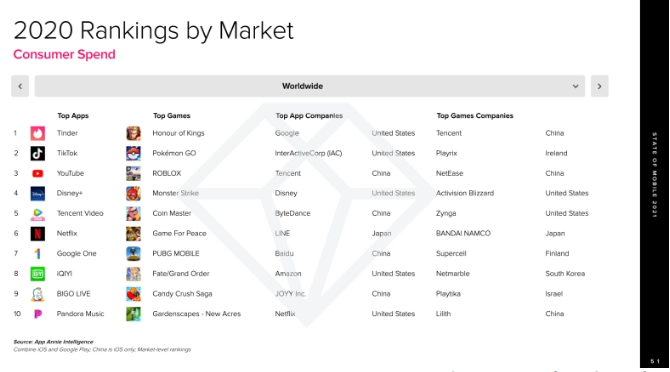Click the BIGO LIVE app icon
Screen dimensions: 670x372
tap(38, 294)
